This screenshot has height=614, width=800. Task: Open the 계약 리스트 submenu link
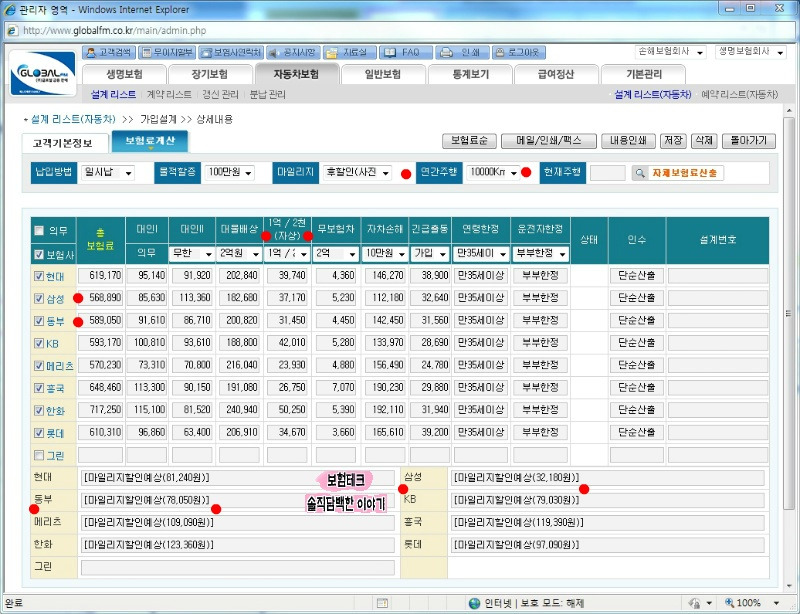[x=169, y=94]
